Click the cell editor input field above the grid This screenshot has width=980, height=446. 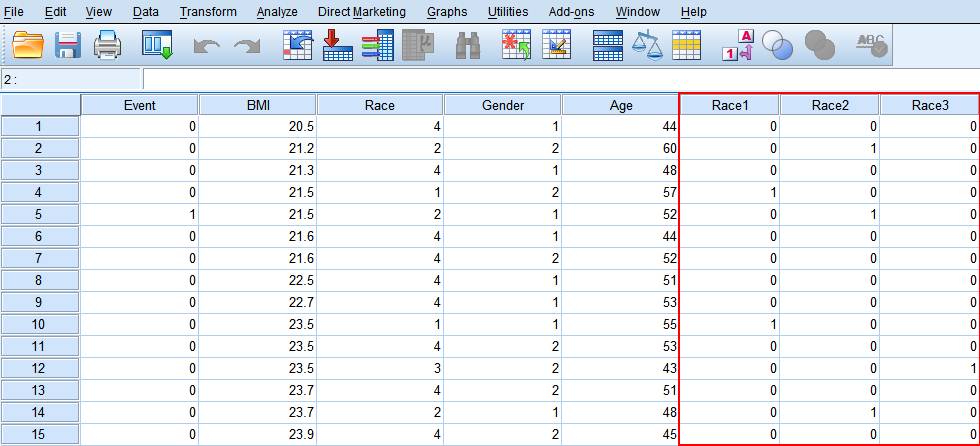click(560, 79)
